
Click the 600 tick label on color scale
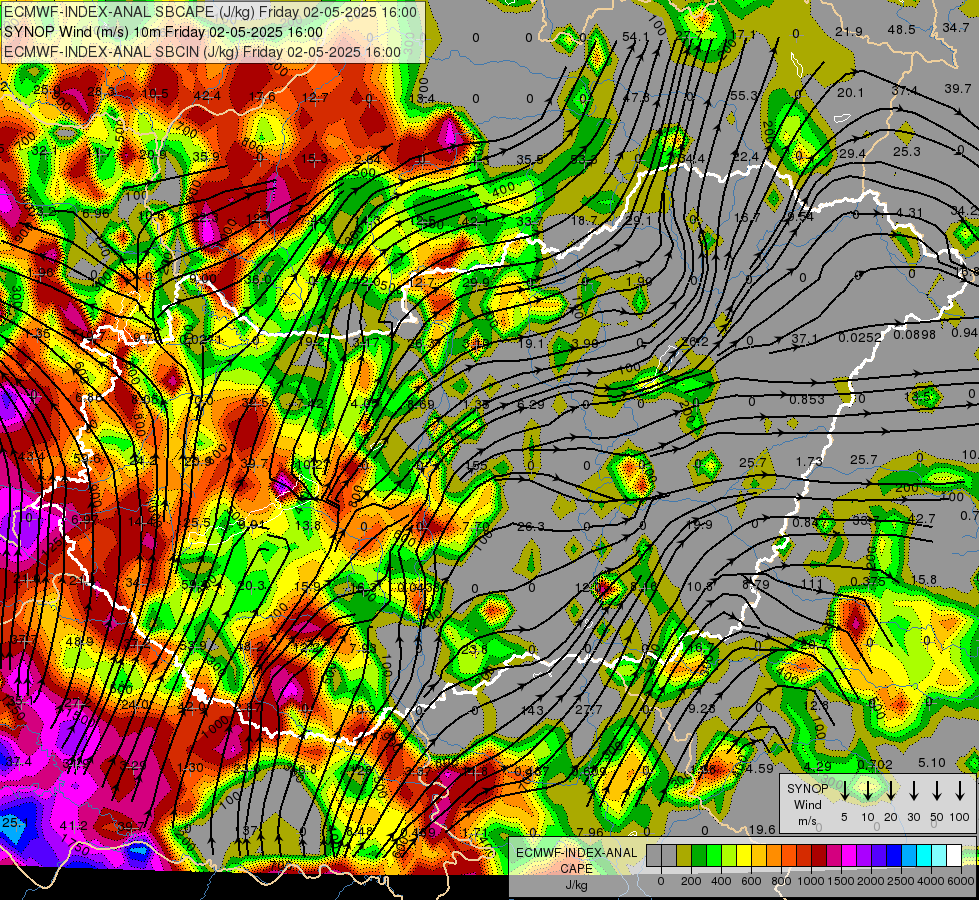tap(751, 881)
